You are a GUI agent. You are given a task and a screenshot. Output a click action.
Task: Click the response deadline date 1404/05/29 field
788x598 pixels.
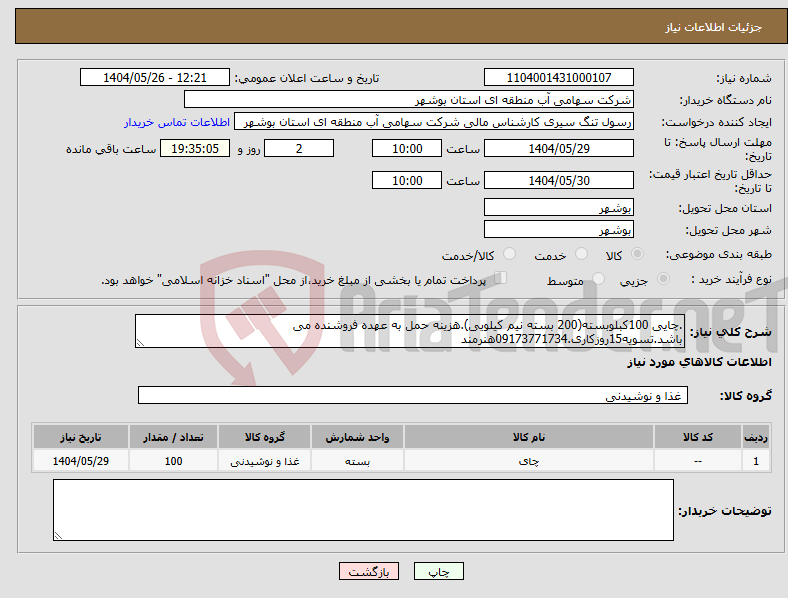coord(558,148)
